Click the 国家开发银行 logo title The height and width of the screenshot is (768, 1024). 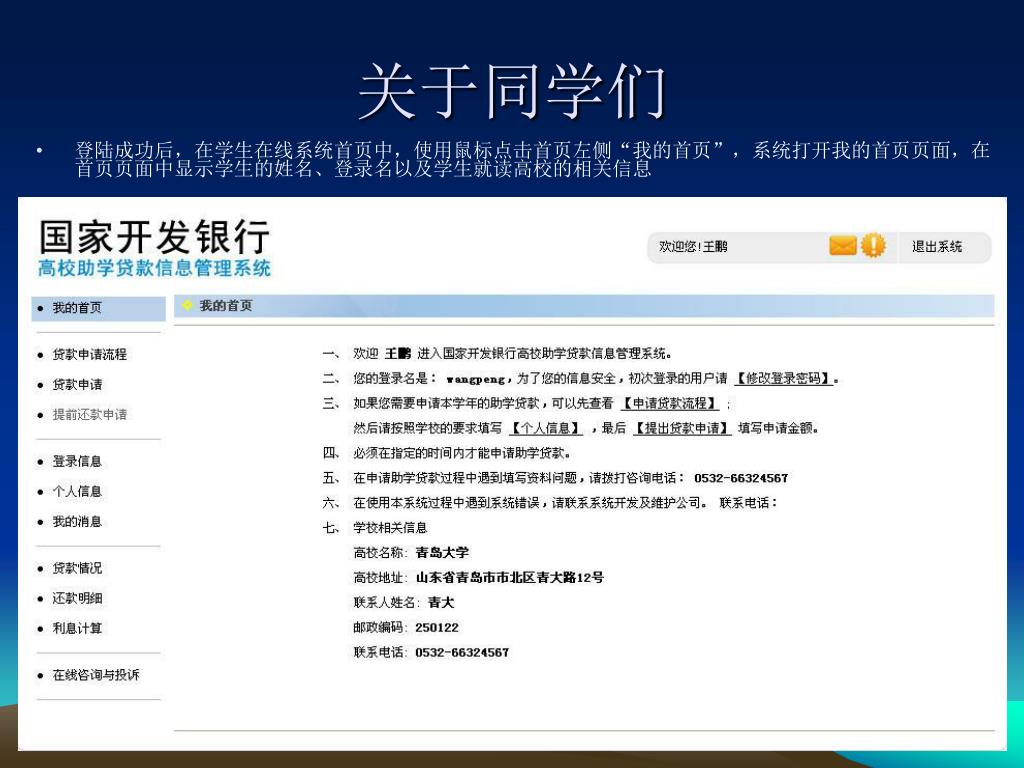click(154, 238)
